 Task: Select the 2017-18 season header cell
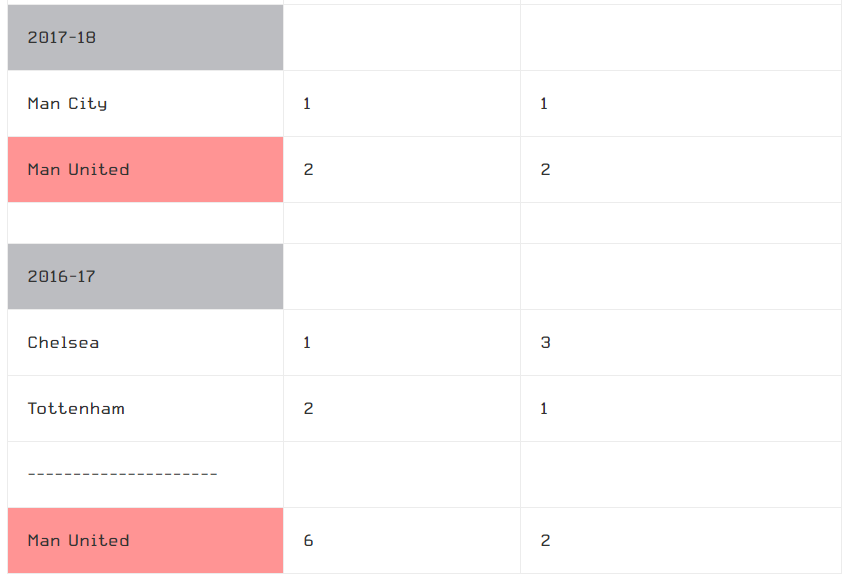pos(145,38)
